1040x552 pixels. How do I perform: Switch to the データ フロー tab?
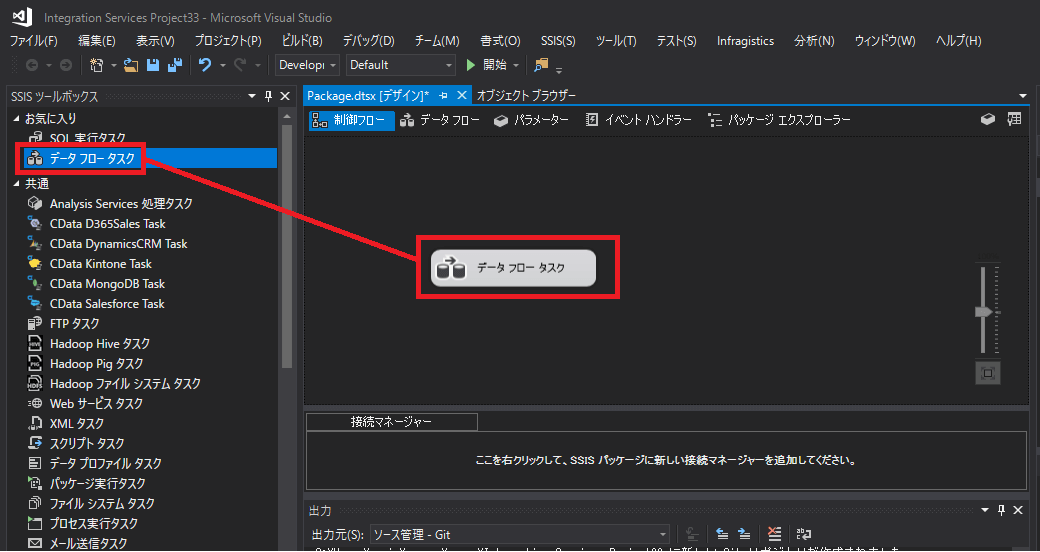440,120
